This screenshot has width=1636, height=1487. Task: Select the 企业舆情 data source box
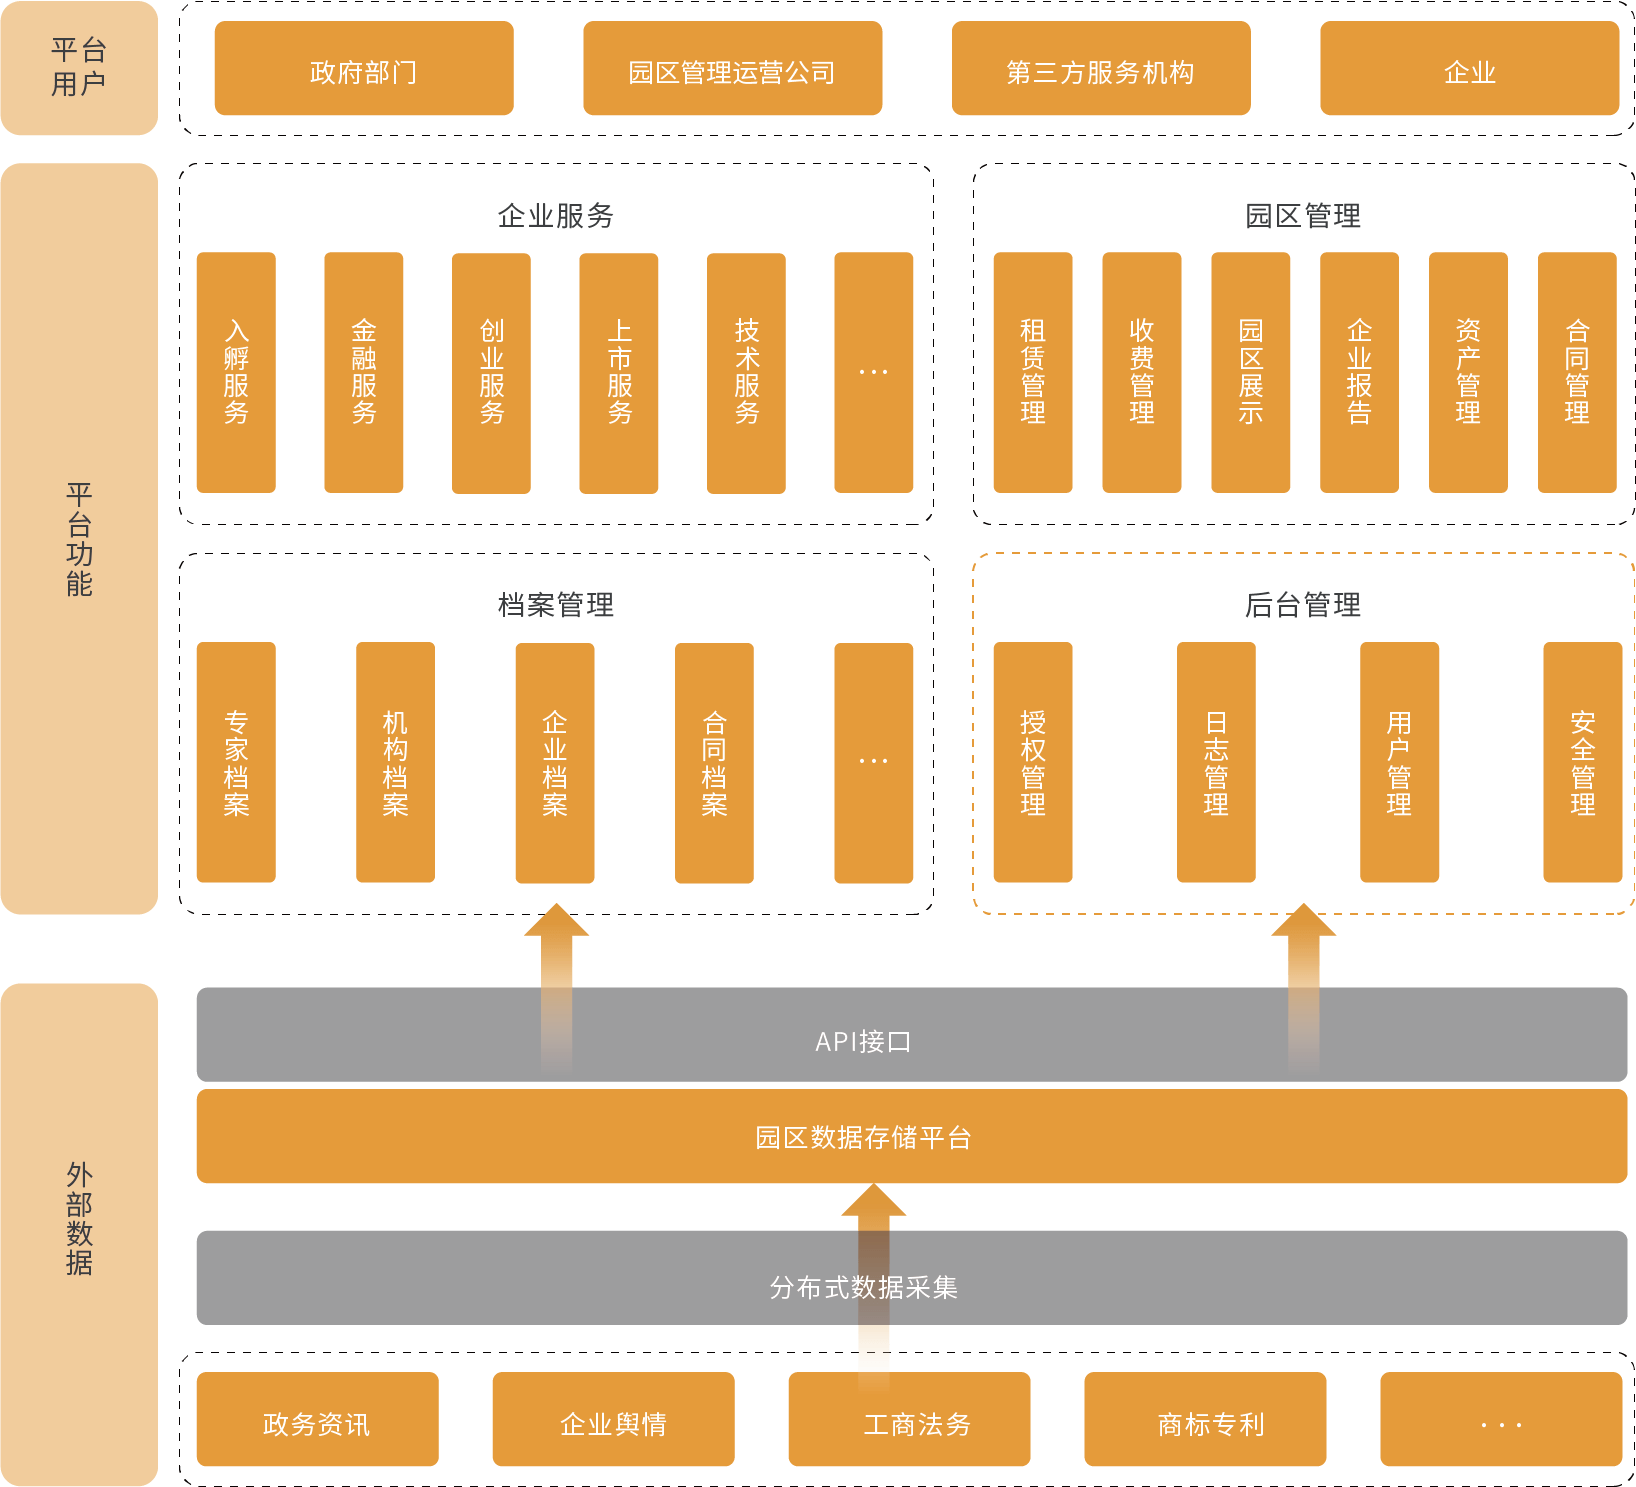click(614, 1419)
